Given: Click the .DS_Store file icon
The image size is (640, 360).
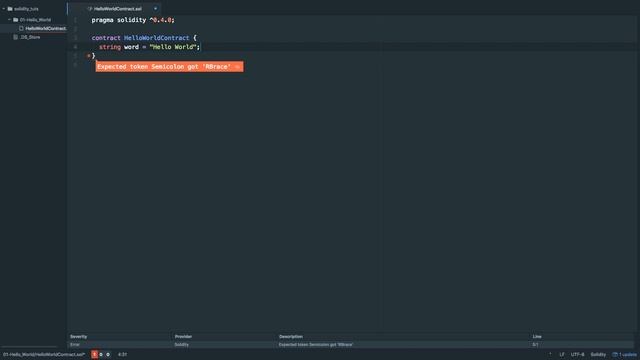Looking at the screenshot, I should (x=16, y=37).
